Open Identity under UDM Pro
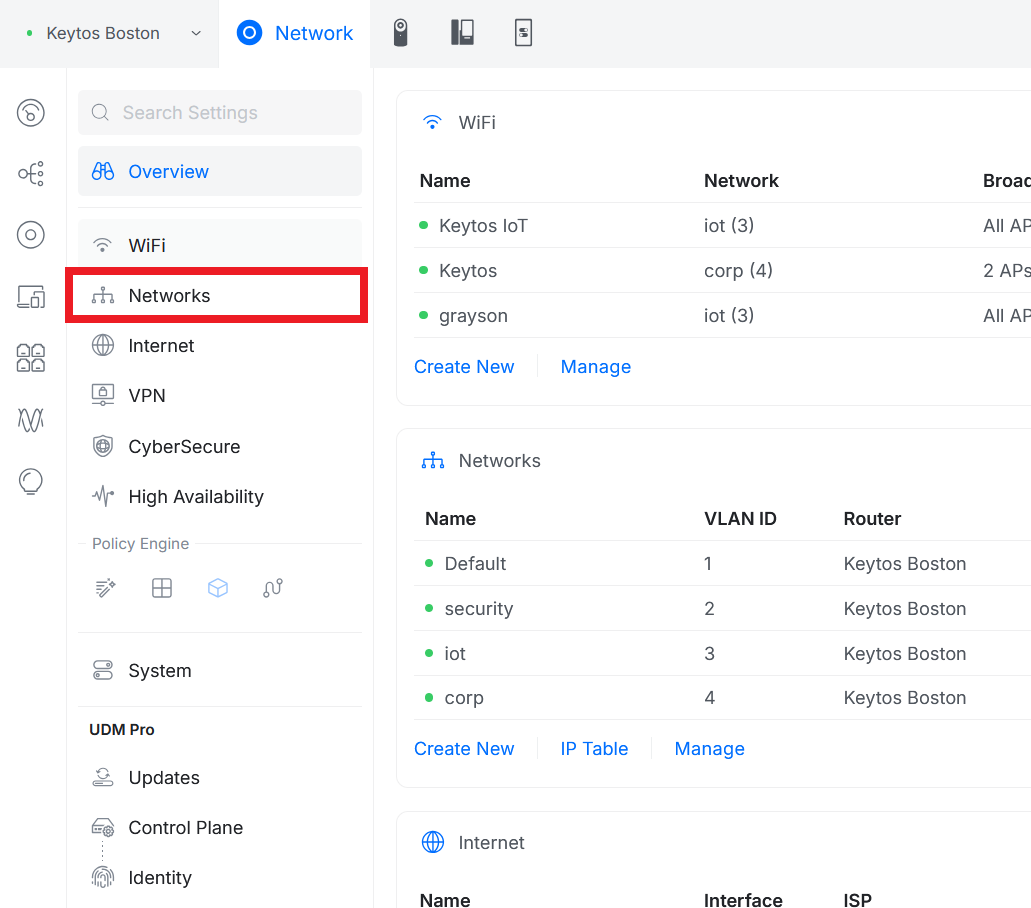 pos(220,877)
